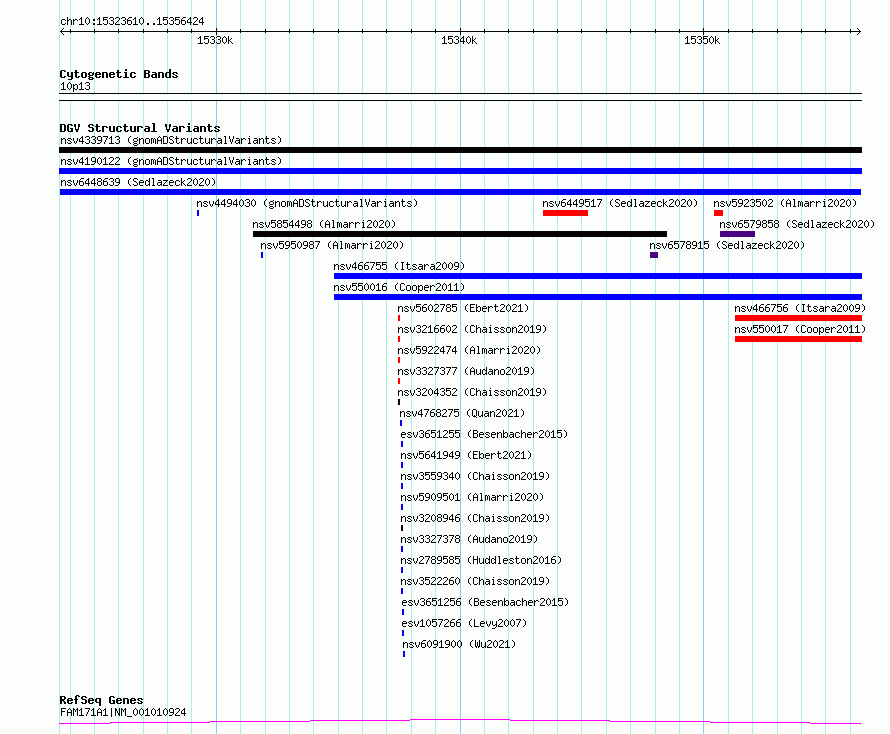
Task: Open the nsv4190122 (gnomADStructuralVariants) label
Action: [x=171, y=161]
